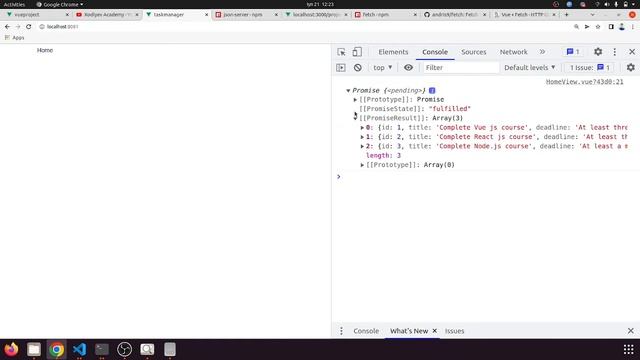The height and width of the screenshot is (360, 640).
Task: Open the Chrome profile avatar
Action: pos(622,27)
